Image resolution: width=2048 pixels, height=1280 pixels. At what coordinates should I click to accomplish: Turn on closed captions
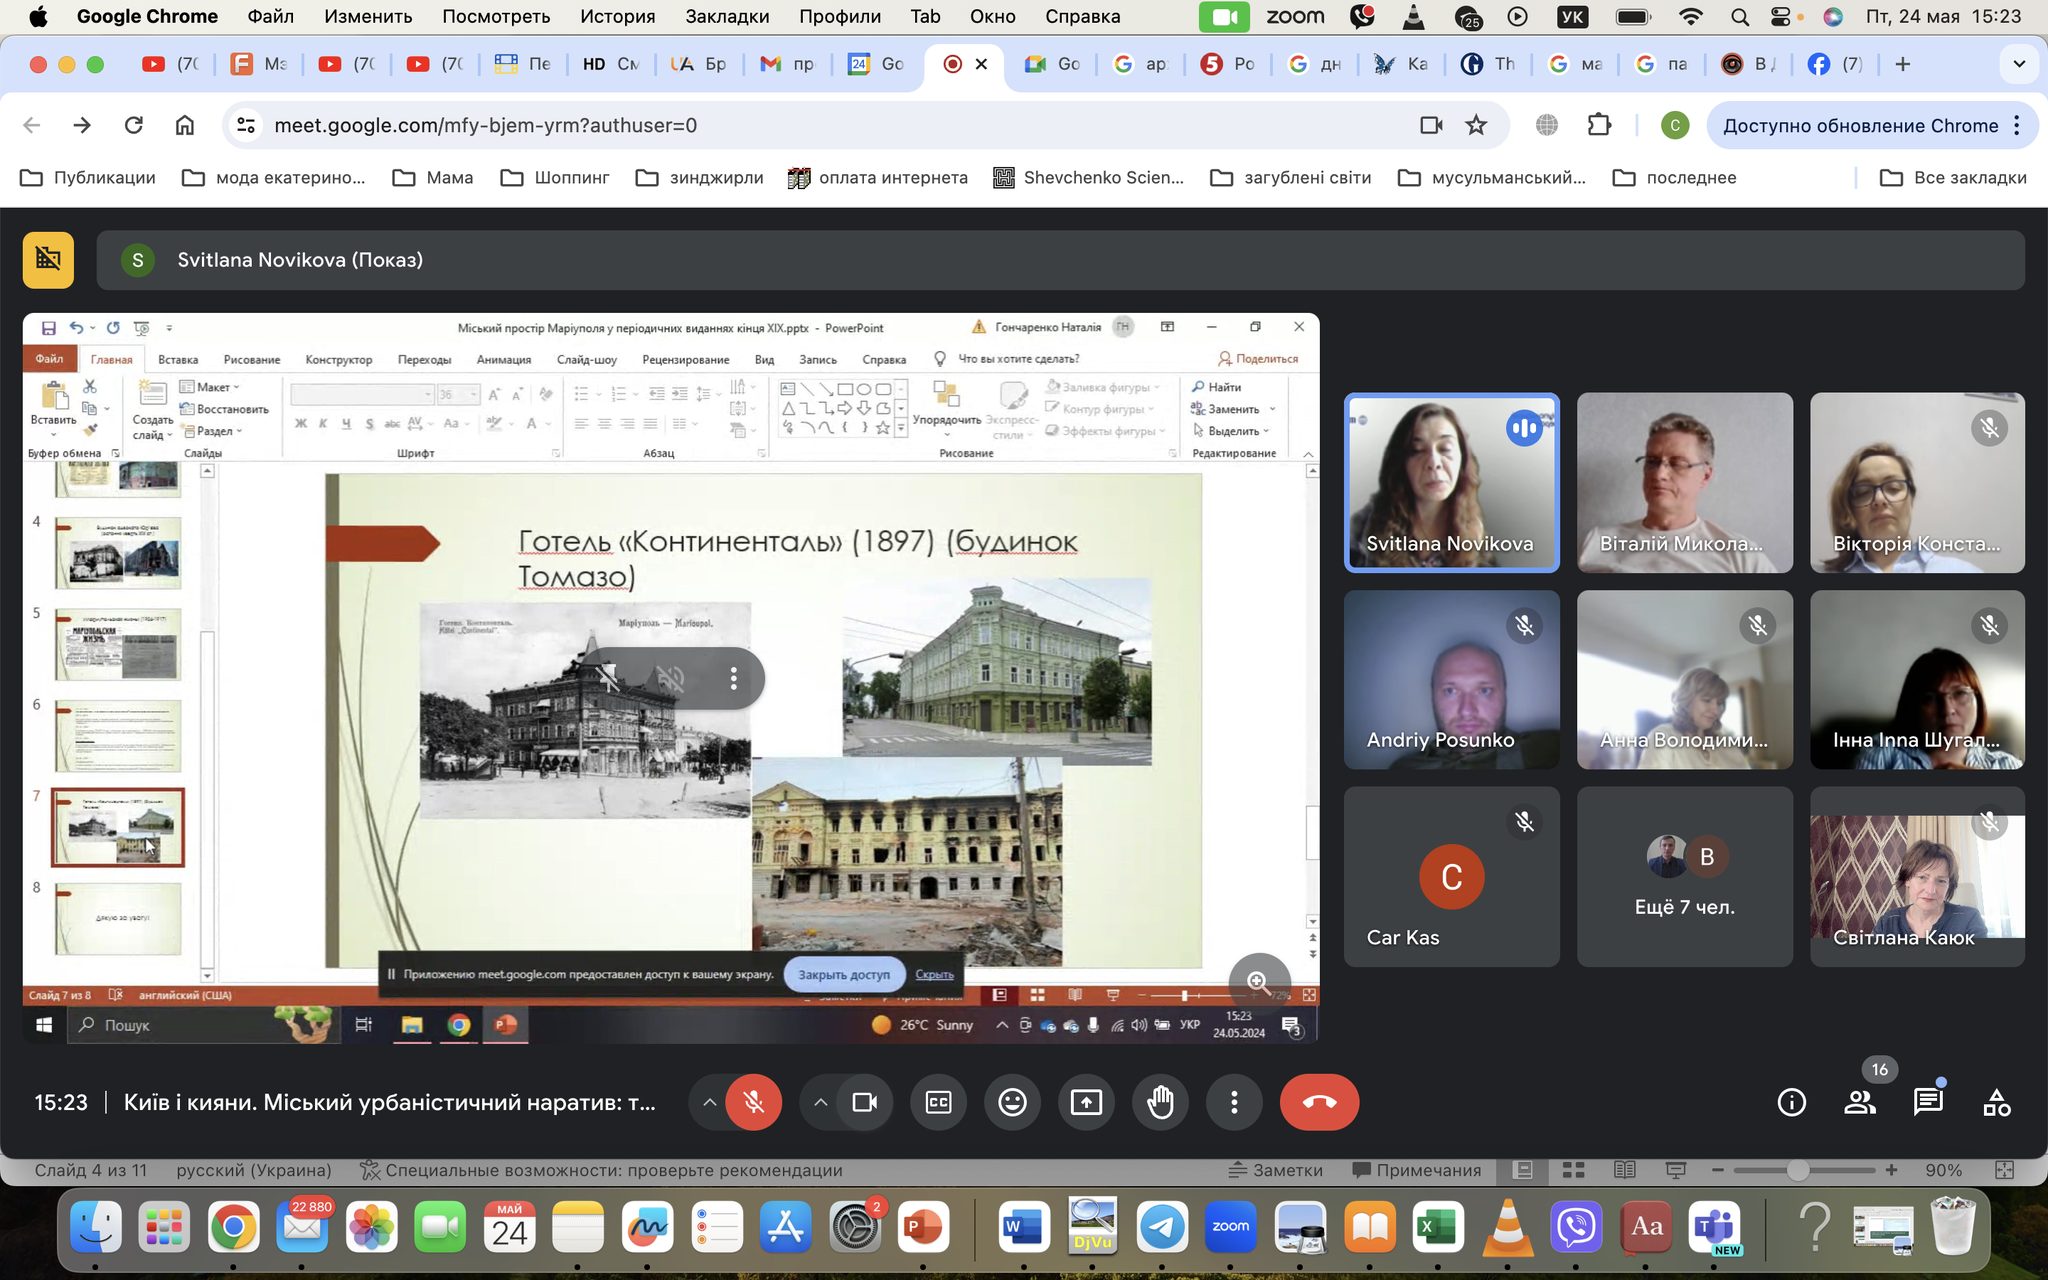click(938, 1102)
